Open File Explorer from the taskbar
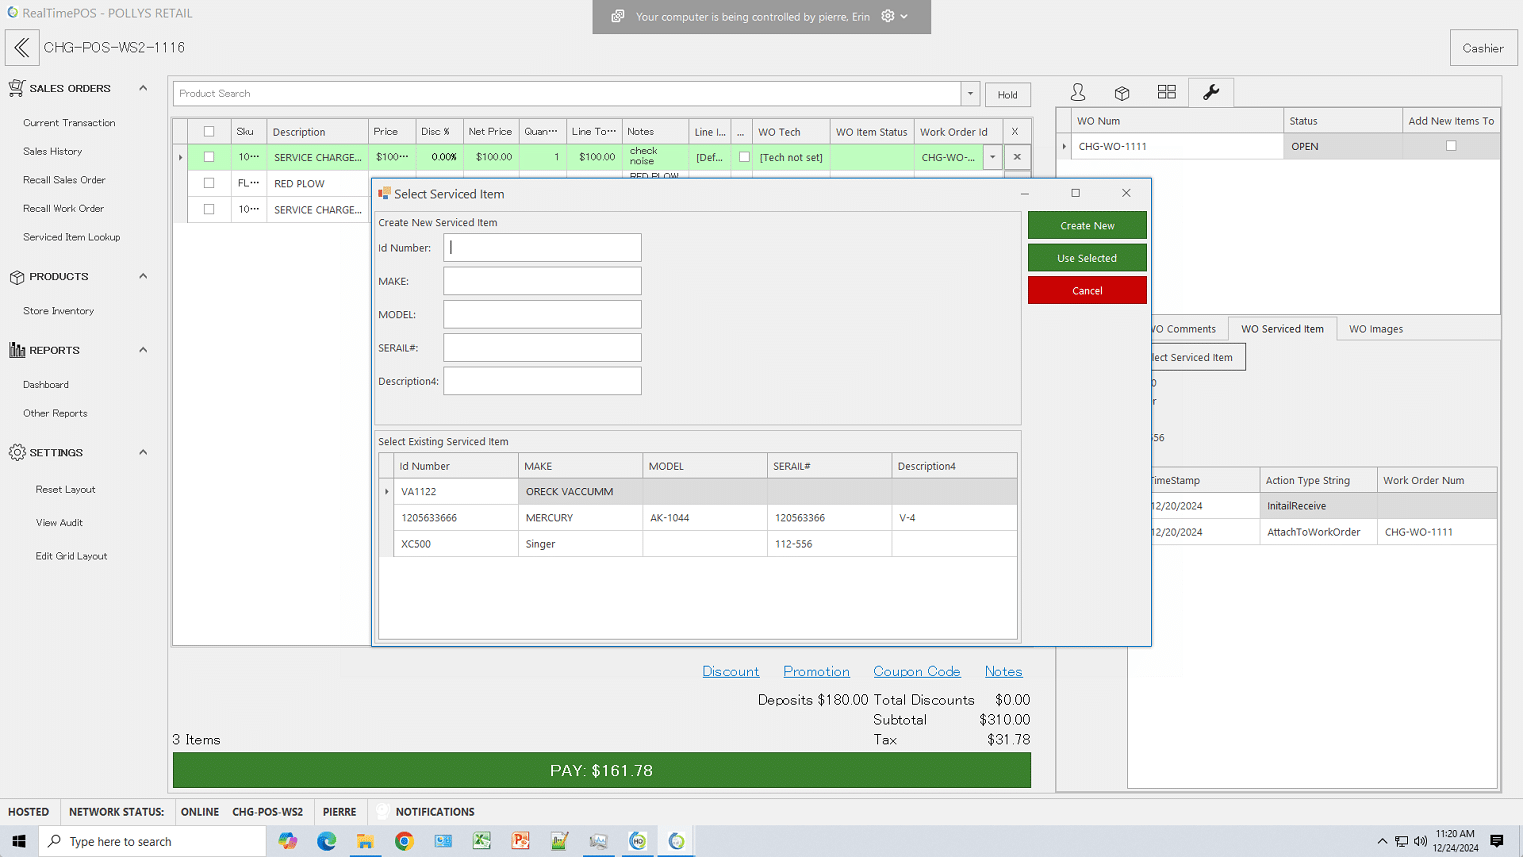Image resolution: width=1523 pixels, height=857 pixels. (x=365, y=841)
